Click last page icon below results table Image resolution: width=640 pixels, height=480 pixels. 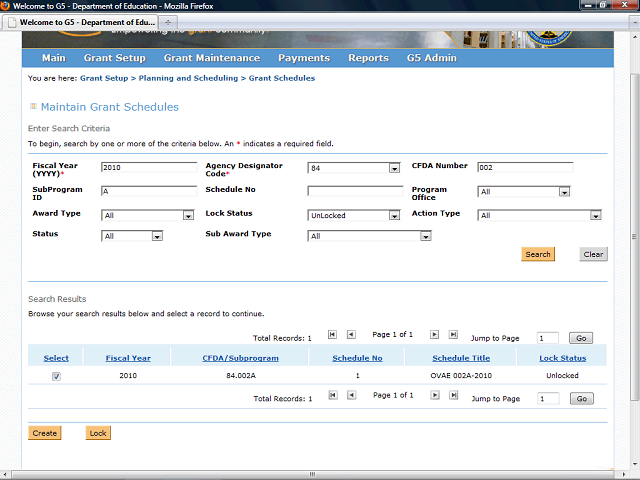[453, 396]
